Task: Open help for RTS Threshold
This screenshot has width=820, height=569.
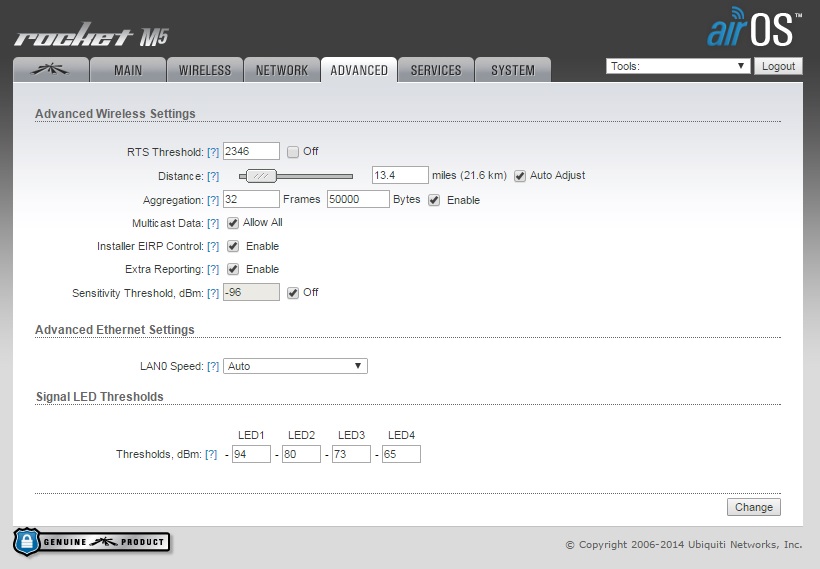Action: point(213,152)
